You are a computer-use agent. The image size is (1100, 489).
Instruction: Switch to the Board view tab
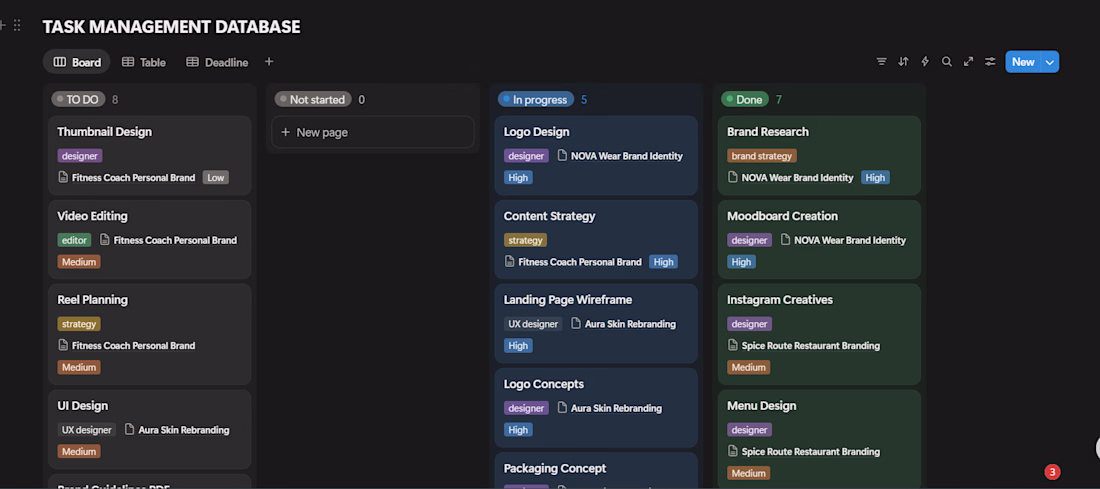(x=76, y=62)
